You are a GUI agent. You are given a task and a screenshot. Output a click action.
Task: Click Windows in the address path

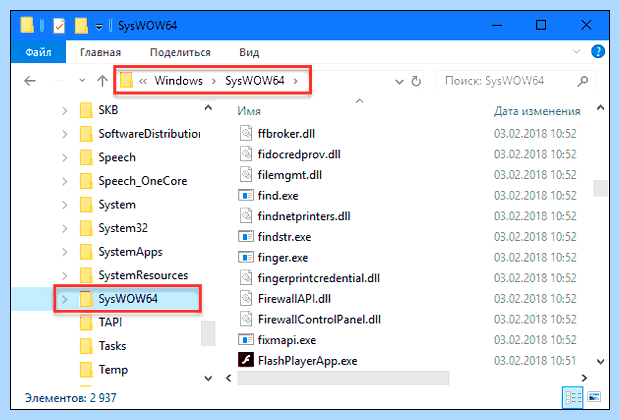coord(178,81)
